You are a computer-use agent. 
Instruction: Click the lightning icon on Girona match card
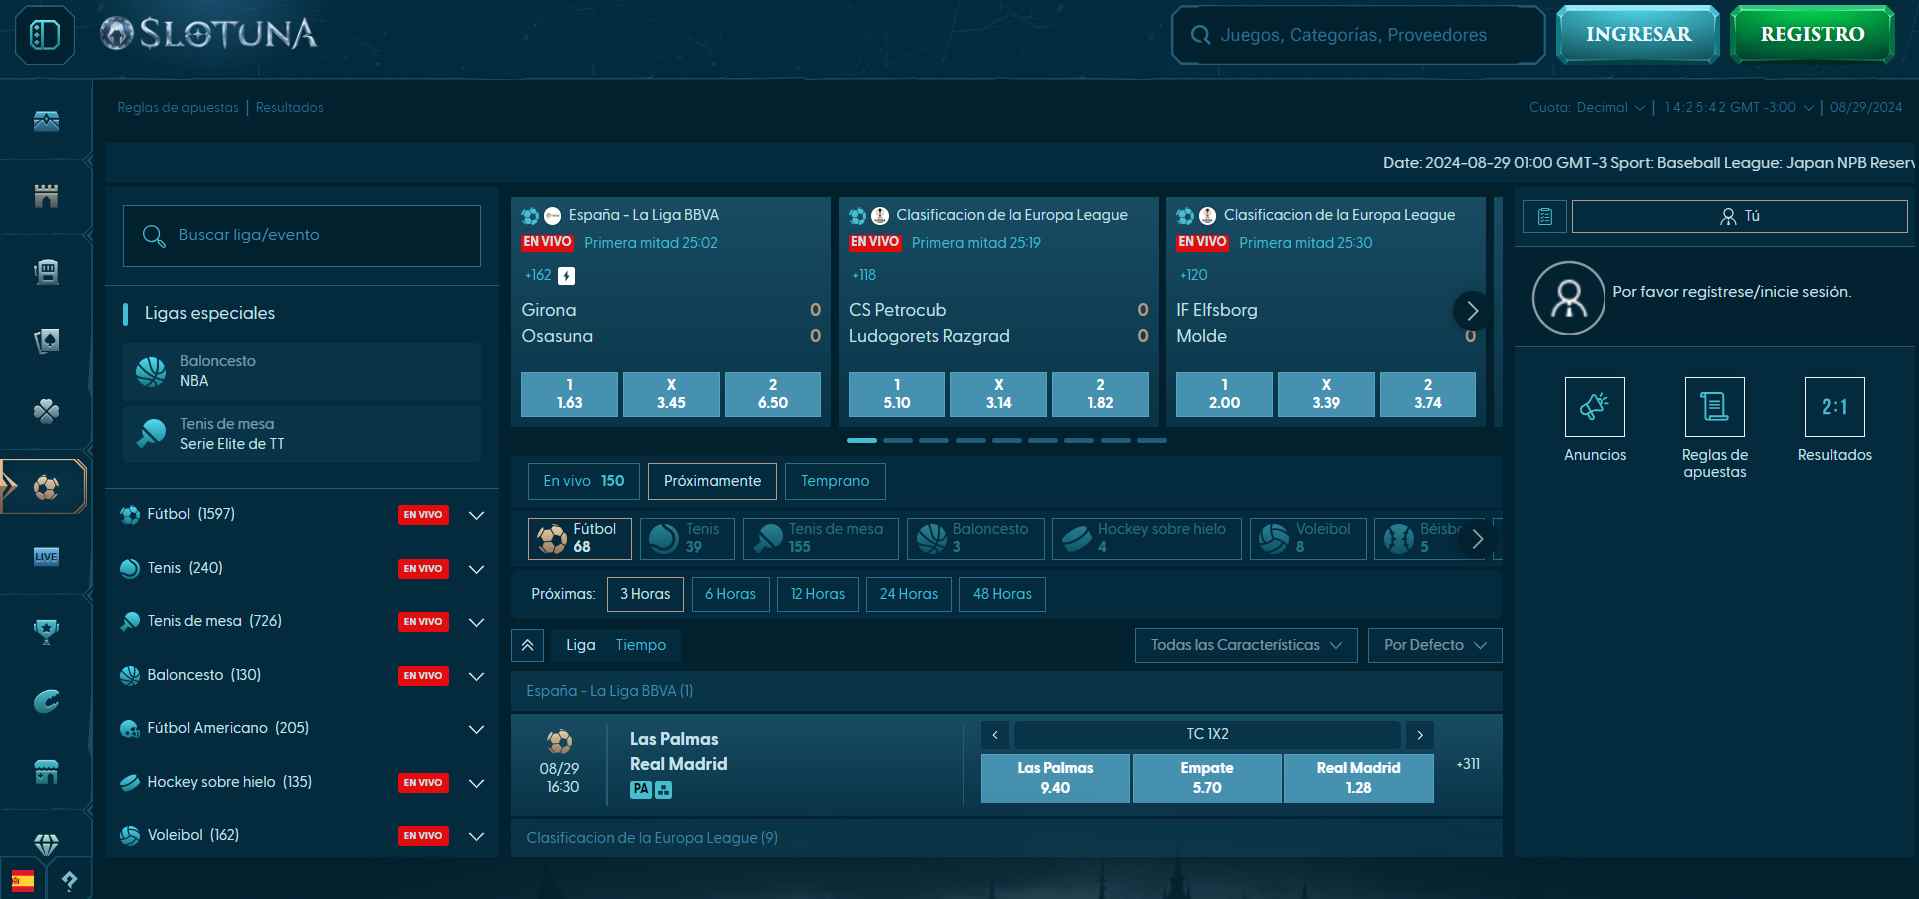click(566, 276)
